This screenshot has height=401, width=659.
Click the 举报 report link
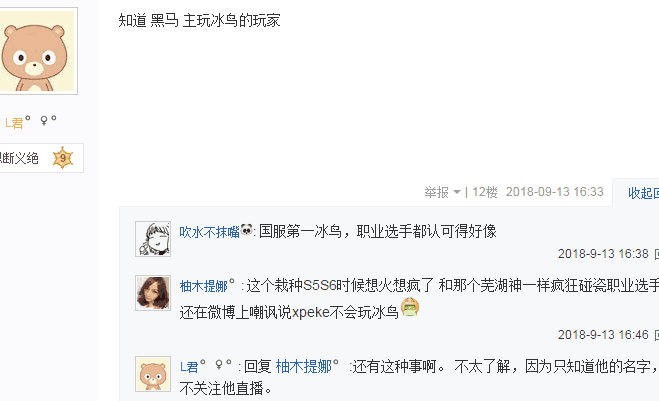[437, 192]
